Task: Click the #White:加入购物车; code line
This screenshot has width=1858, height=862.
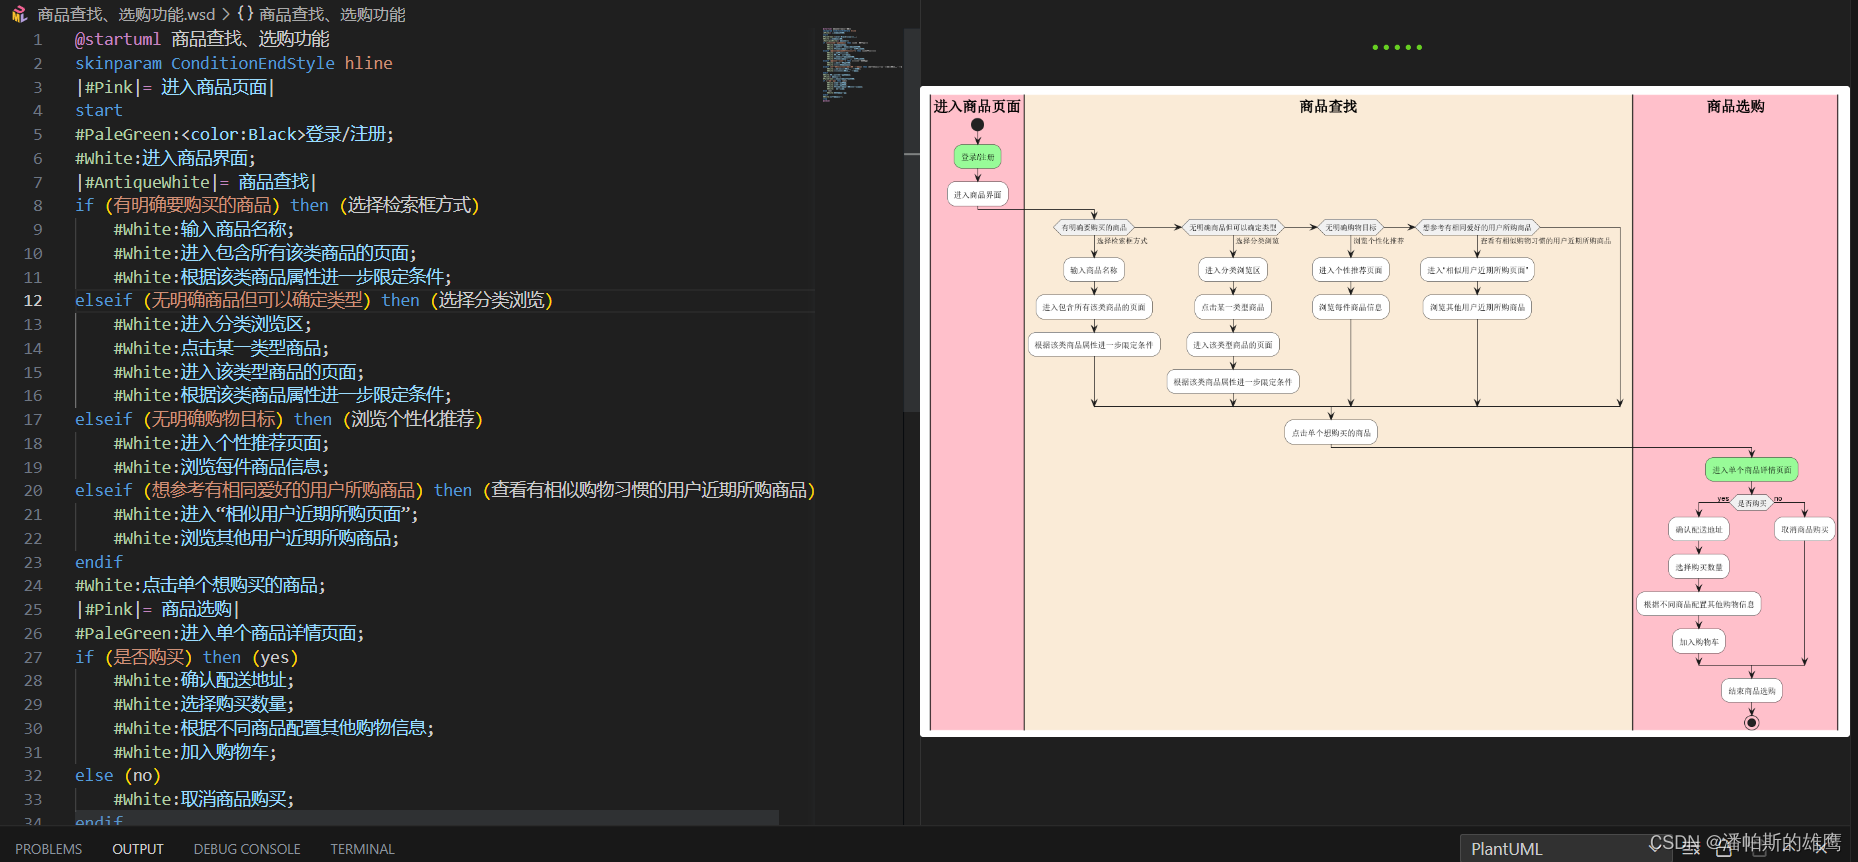Action: (195, 752)
